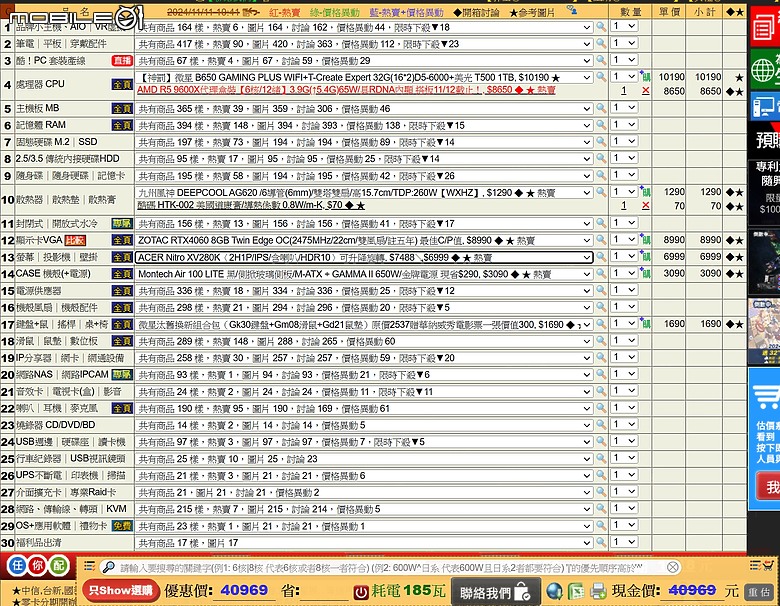The width and height of the screenshot is (780, 606).
Task: Change quantity dropdown for 顯示卡VGA row
Action: [624, 240]
